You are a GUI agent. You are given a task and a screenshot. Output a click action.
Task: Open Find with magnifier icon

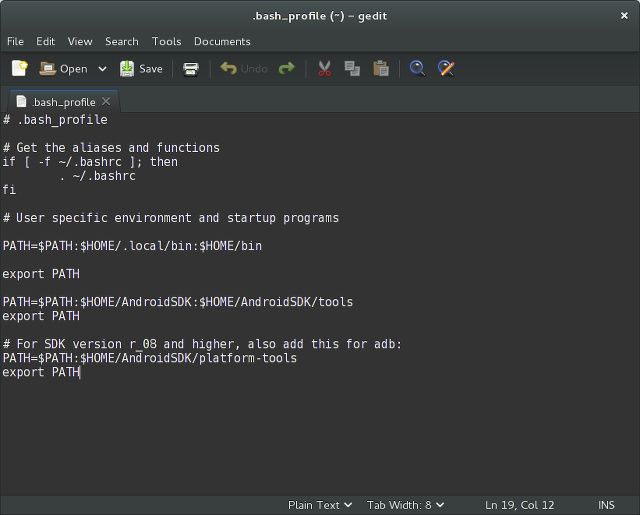click(418, 69)
